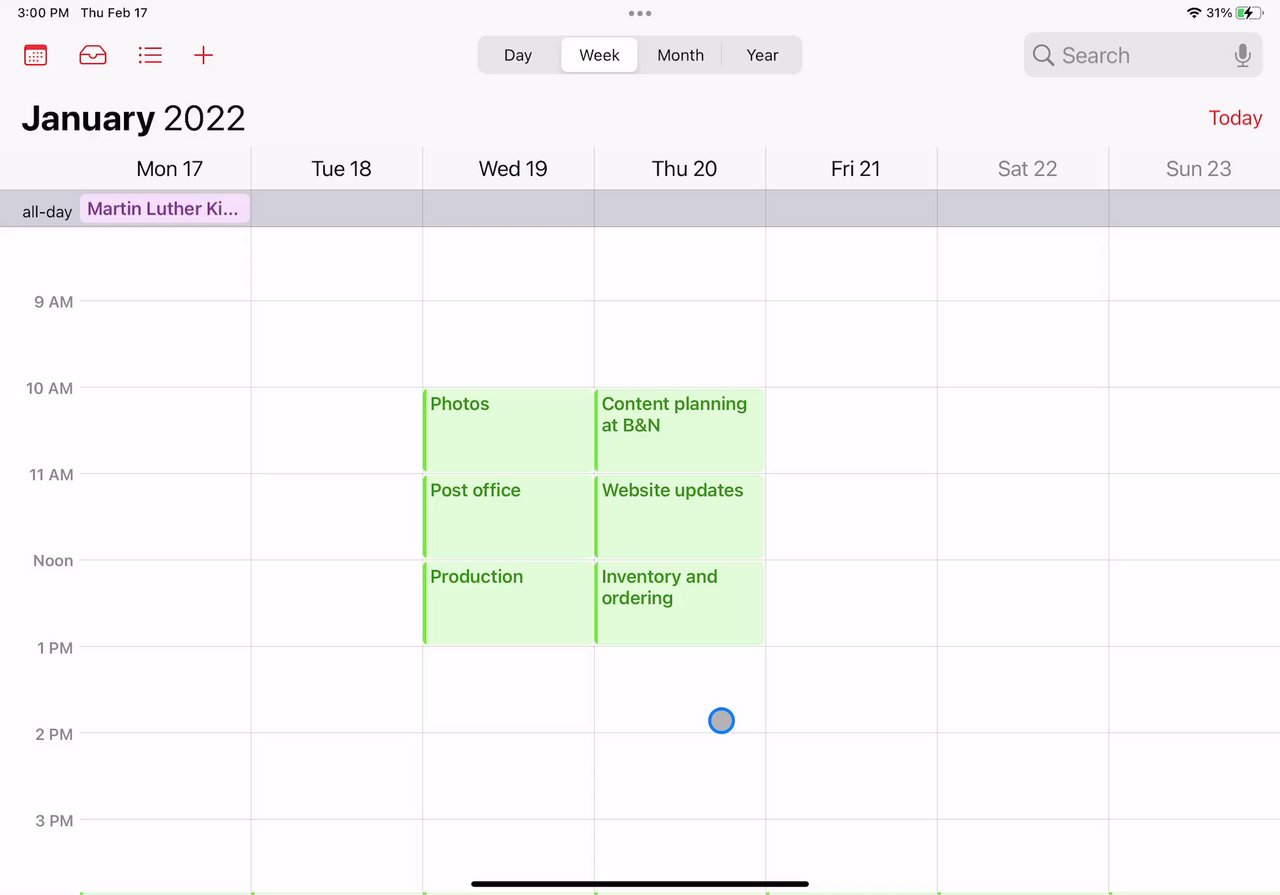1280x895 pixels.
Task: Select the Inventory and ordering event
Action: tap(680, 603)
